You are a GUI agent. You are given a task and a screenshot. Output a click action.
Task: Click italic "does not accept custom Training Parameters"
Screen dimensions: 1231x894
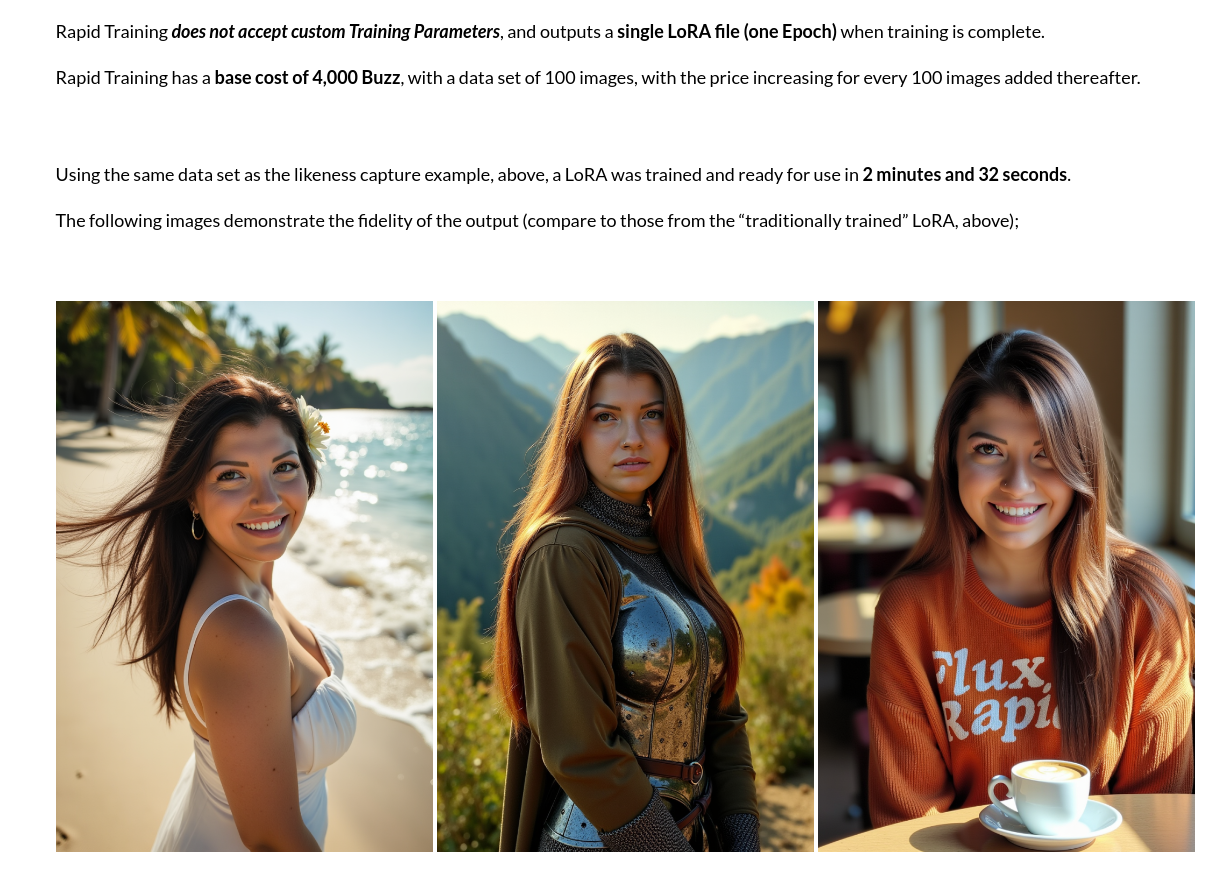click(x=336, y=32)
